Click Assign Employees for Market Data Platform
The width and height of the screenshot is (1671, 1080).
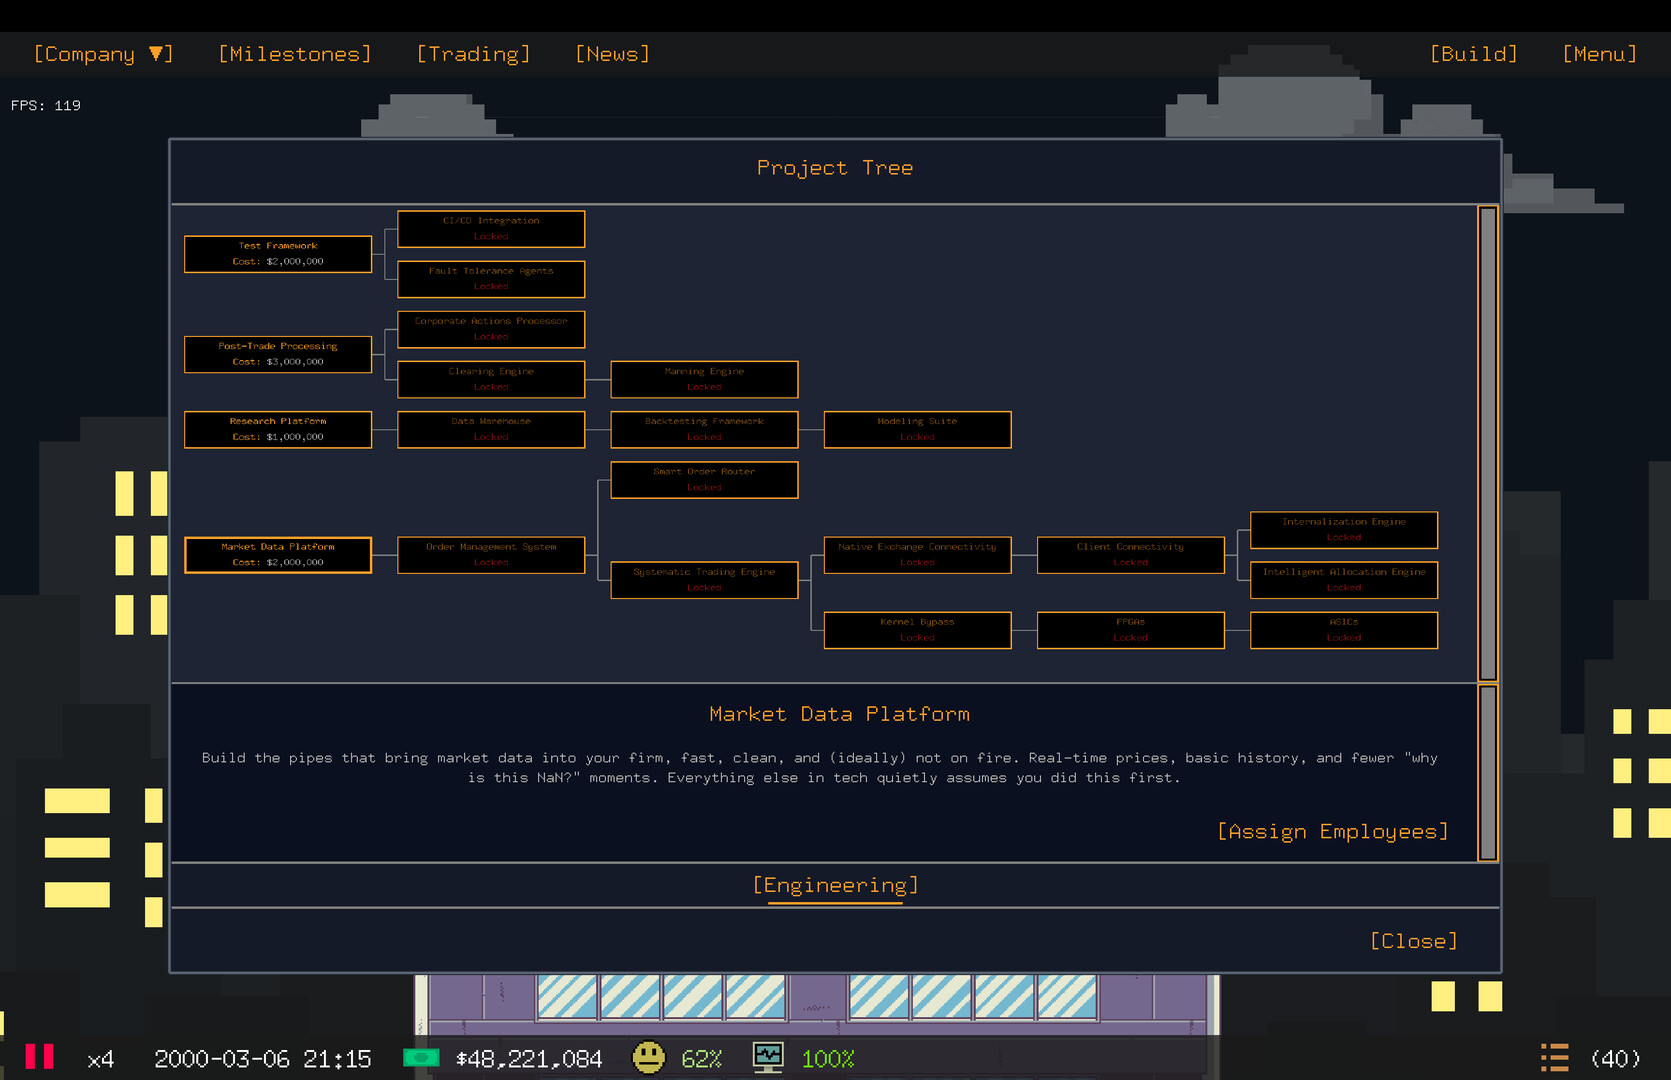1334,831
